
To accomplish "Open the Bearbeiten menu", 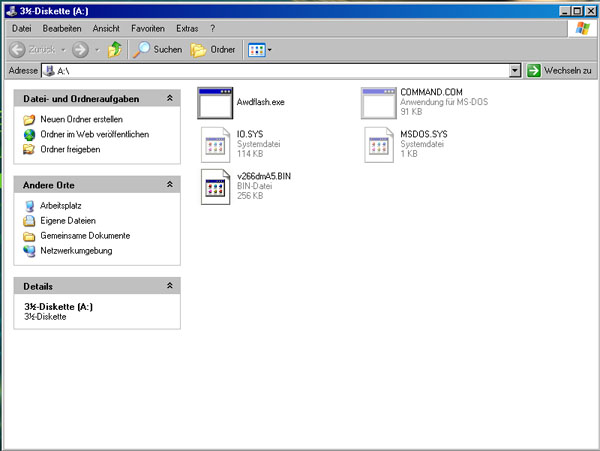I will pos(62,29).
